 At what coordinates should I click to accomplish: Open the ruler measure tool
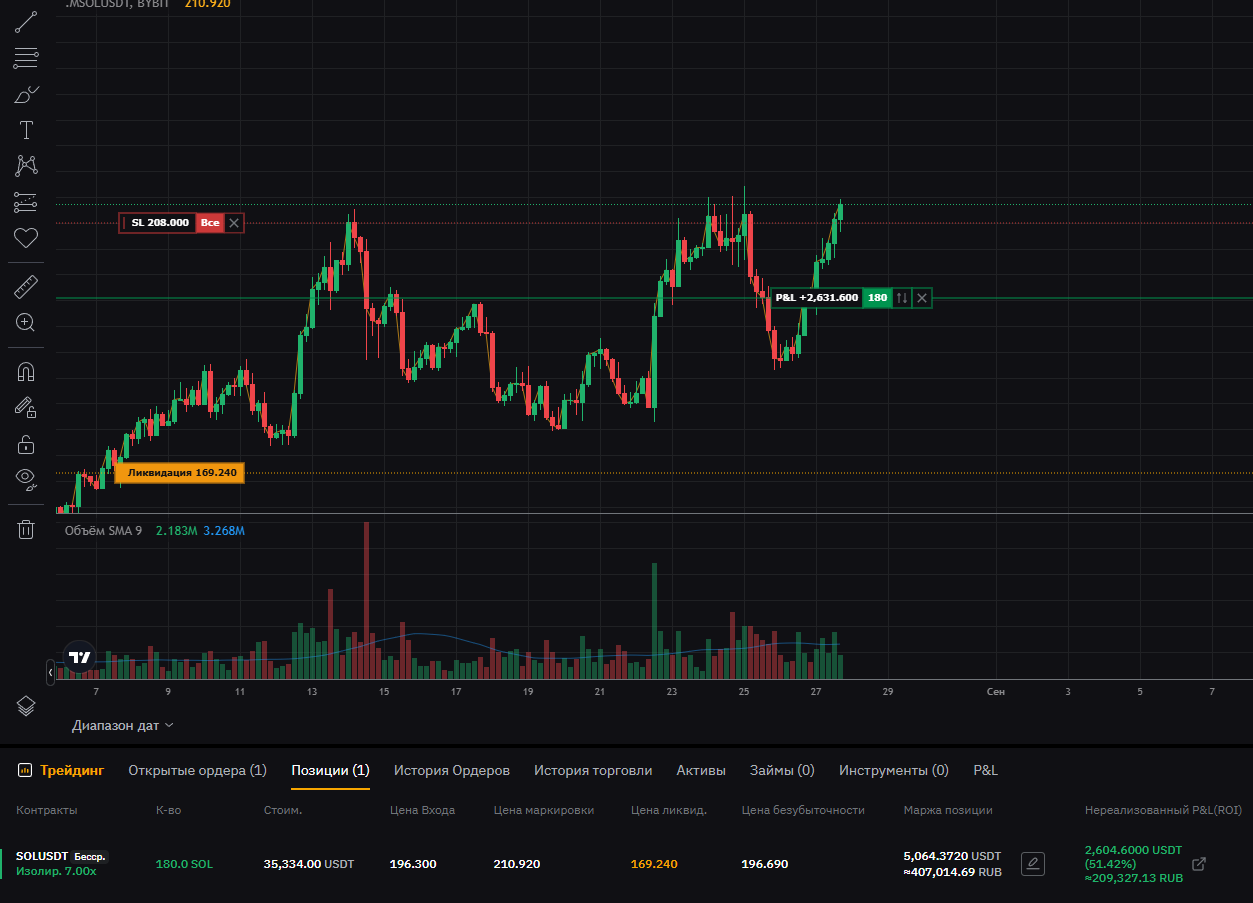[x=26, y=288]
